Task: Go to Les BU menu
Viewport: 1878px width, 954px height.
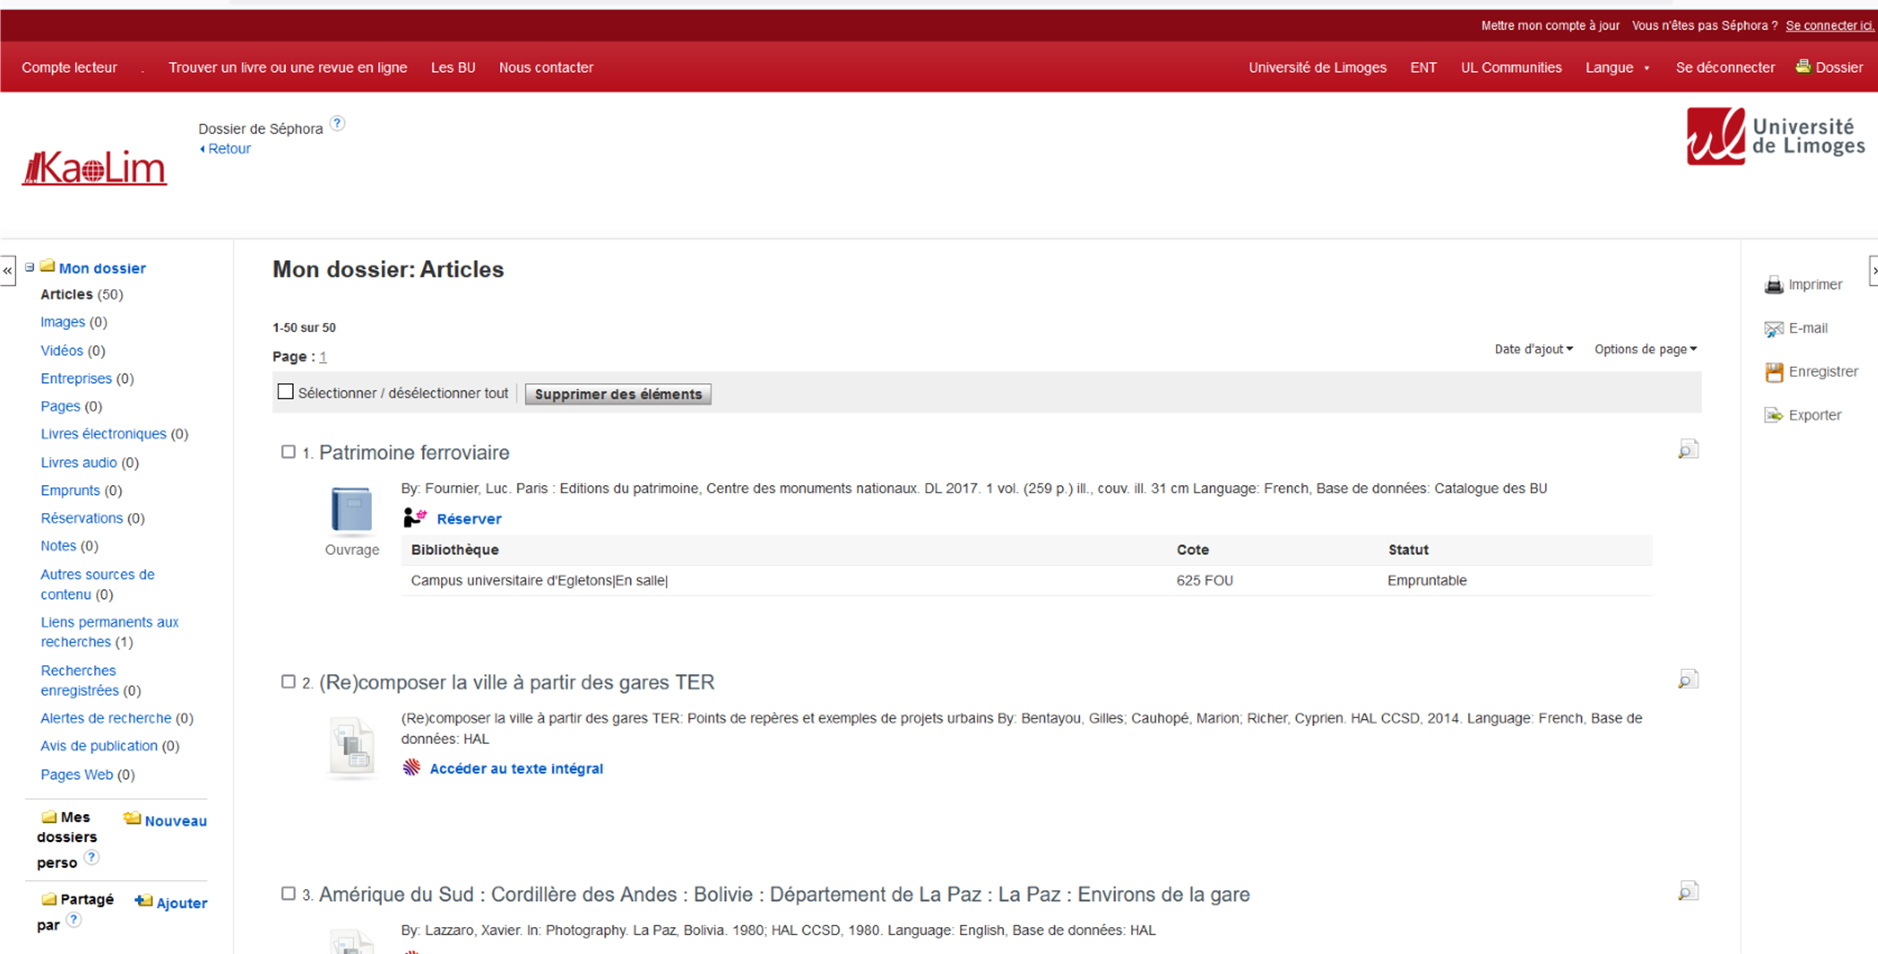Action: [453, 68]
